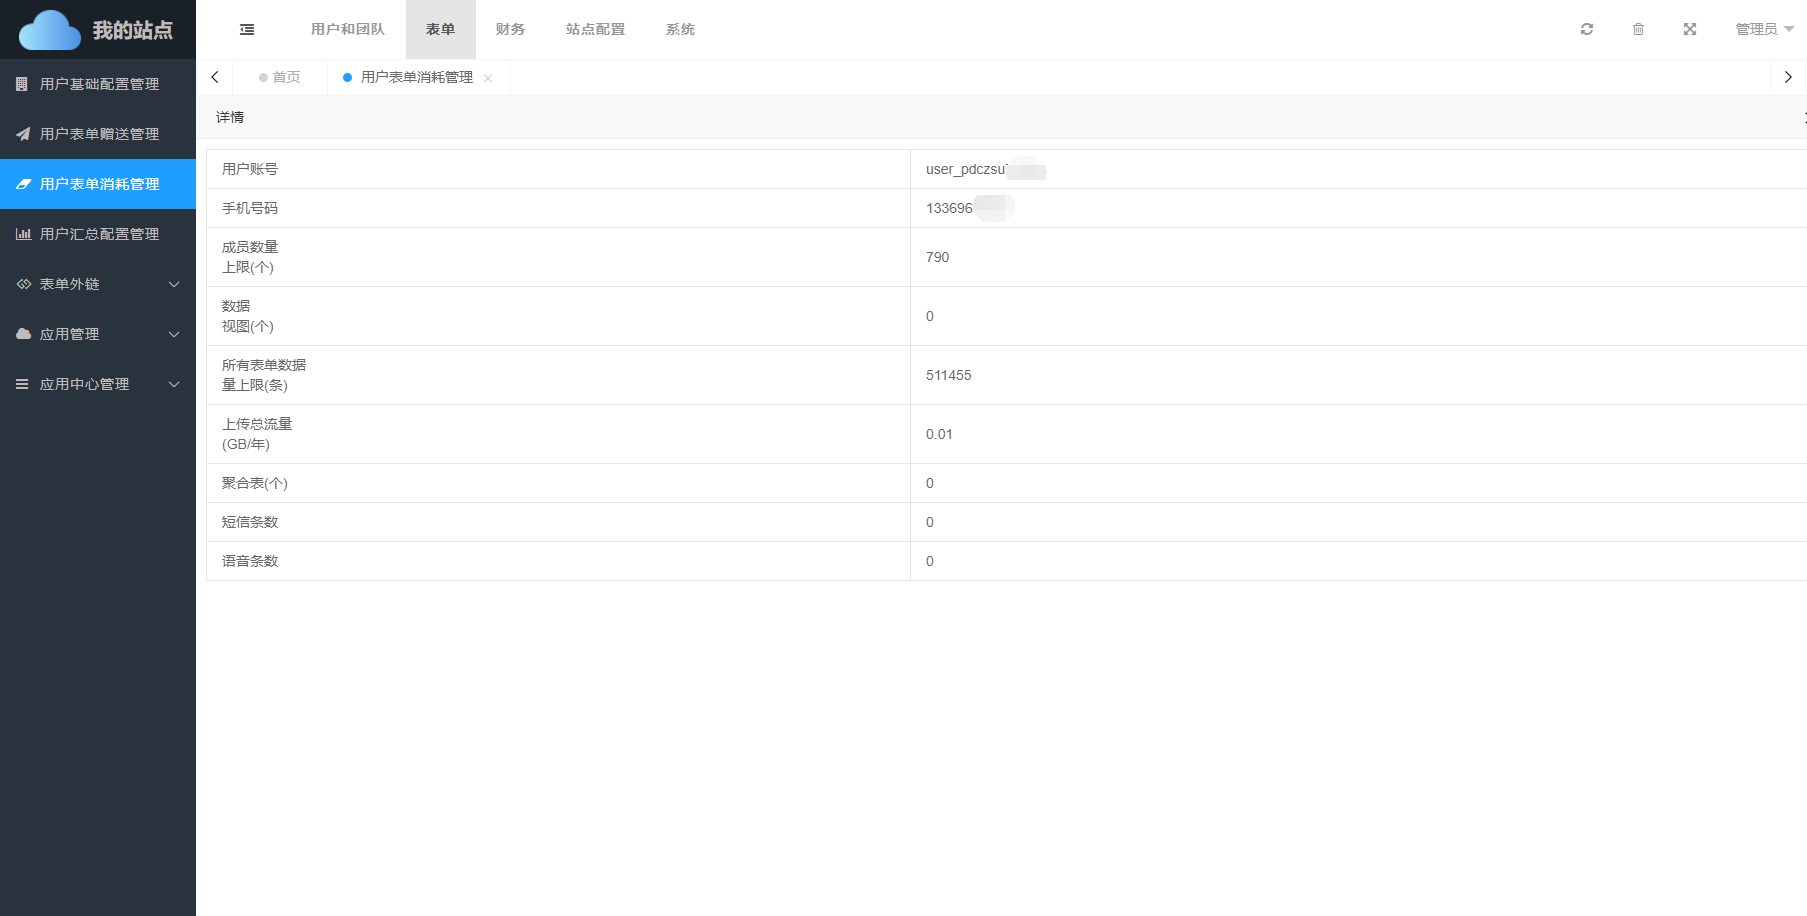The width and height of the screenshot is (1807, 916).
Task: Go to 用户基础配置管理 in sidebar
Action: (x=98, y=84)
